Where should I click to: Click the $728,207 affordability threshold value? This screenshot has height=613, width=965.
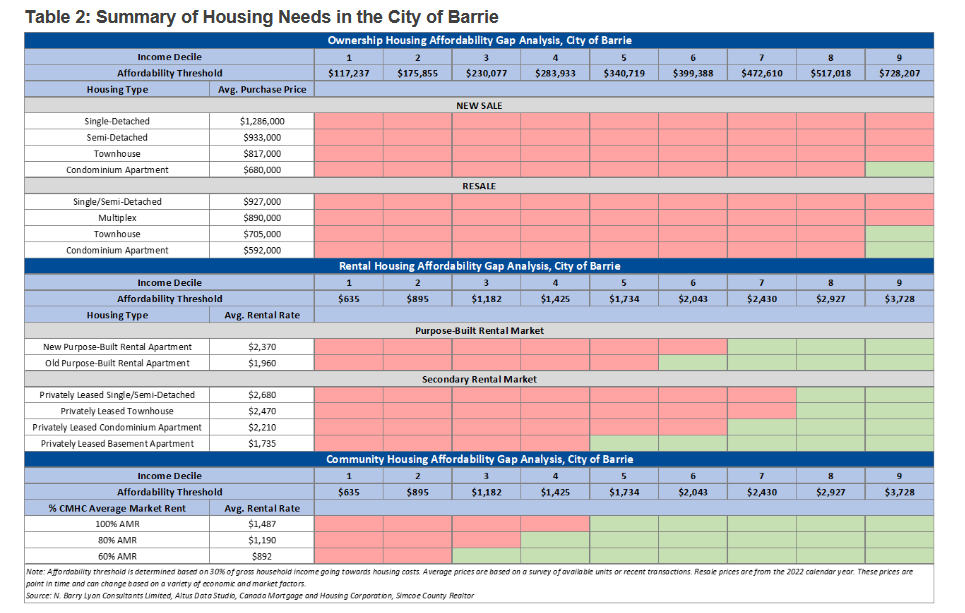pos(898,73)
